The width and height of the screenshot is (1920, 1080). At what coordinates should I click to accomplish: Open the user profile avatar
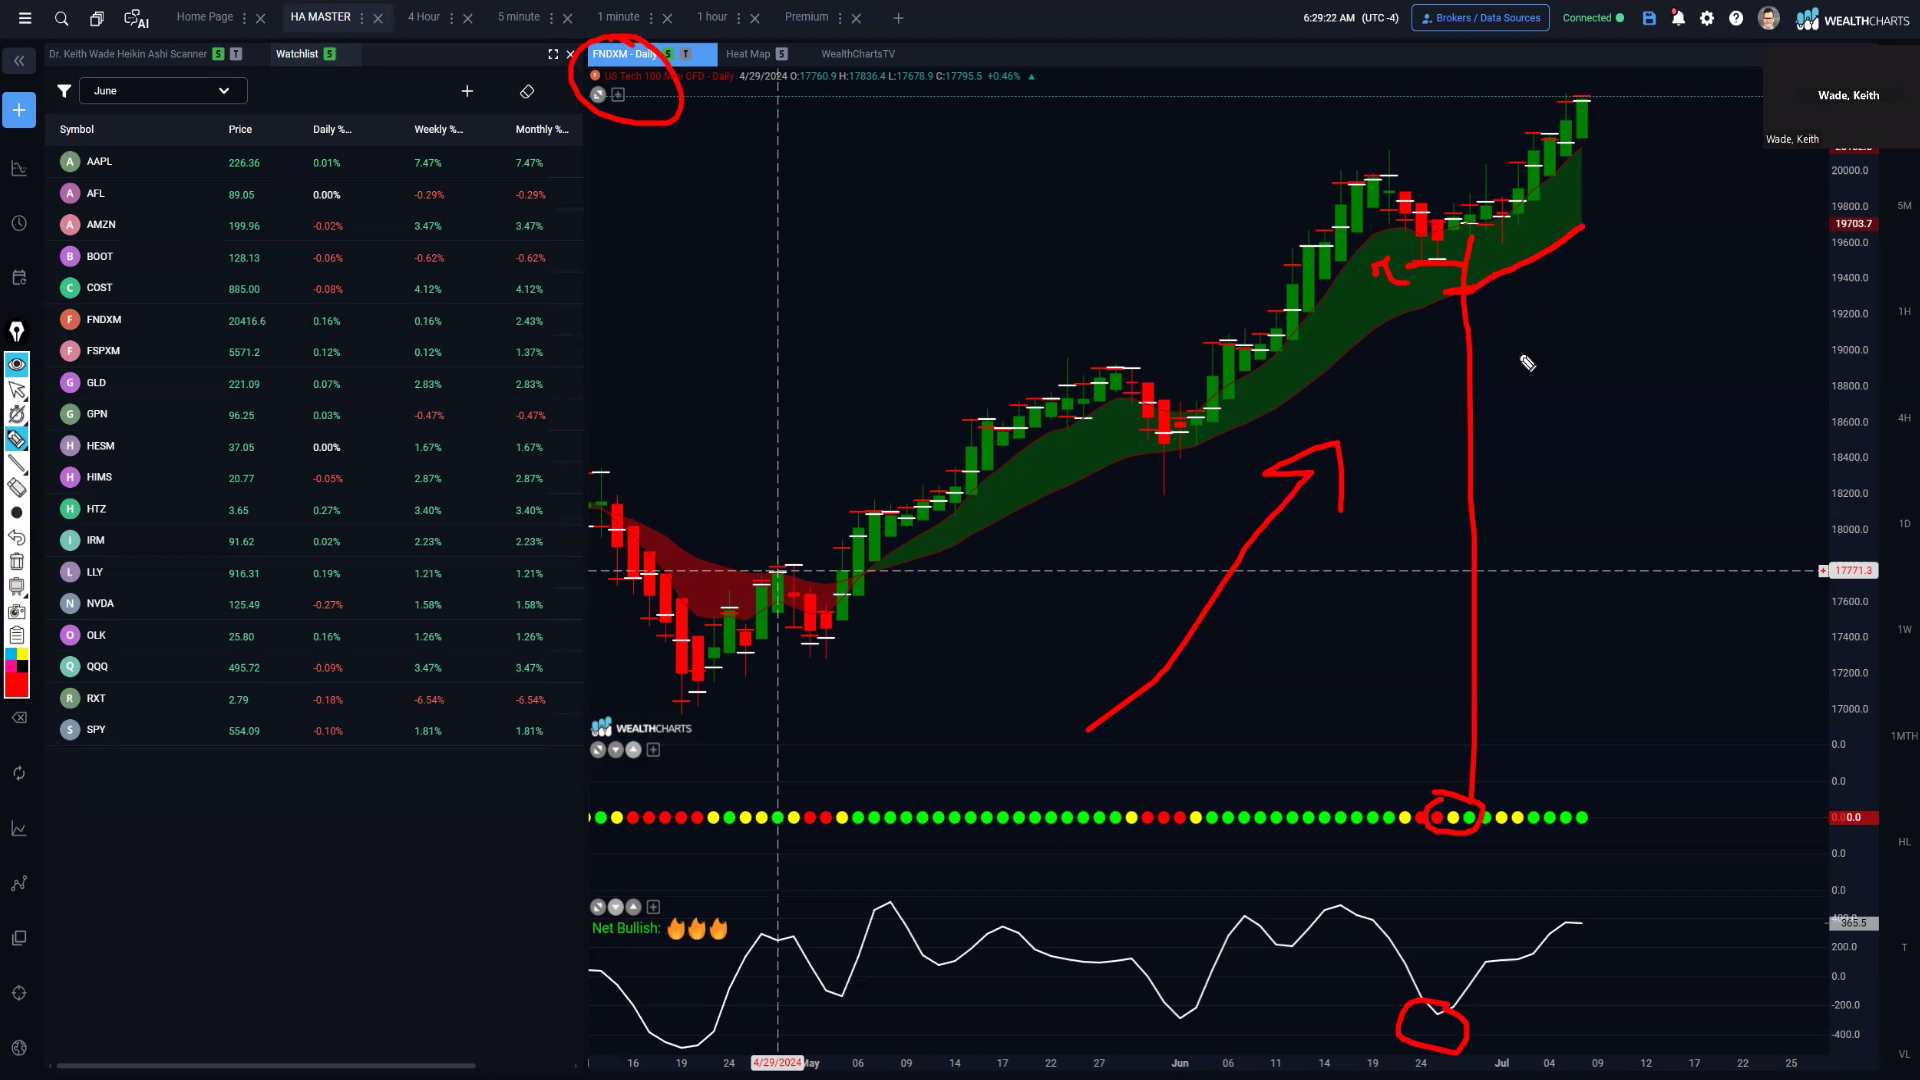tap(1768, 18)
